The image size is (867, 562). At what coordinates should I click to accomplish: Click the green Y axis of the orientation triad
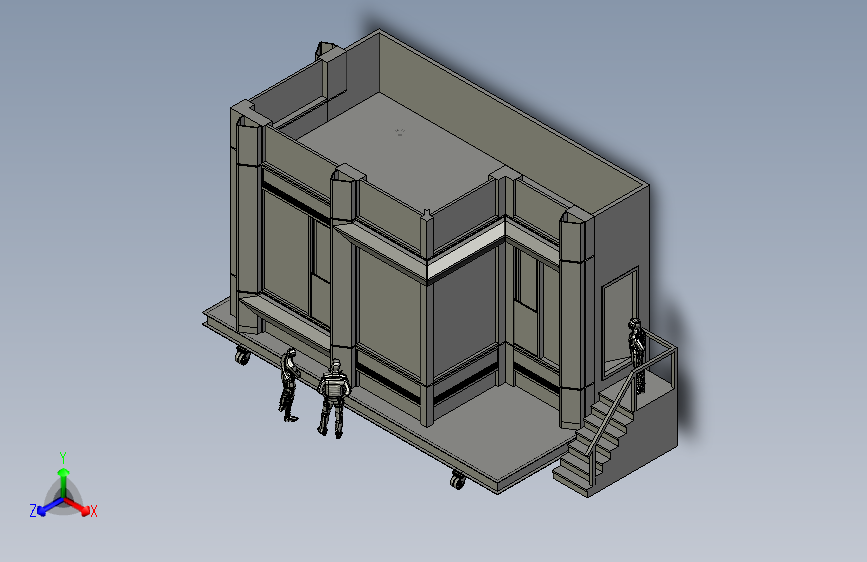click(x=64, y=482)
